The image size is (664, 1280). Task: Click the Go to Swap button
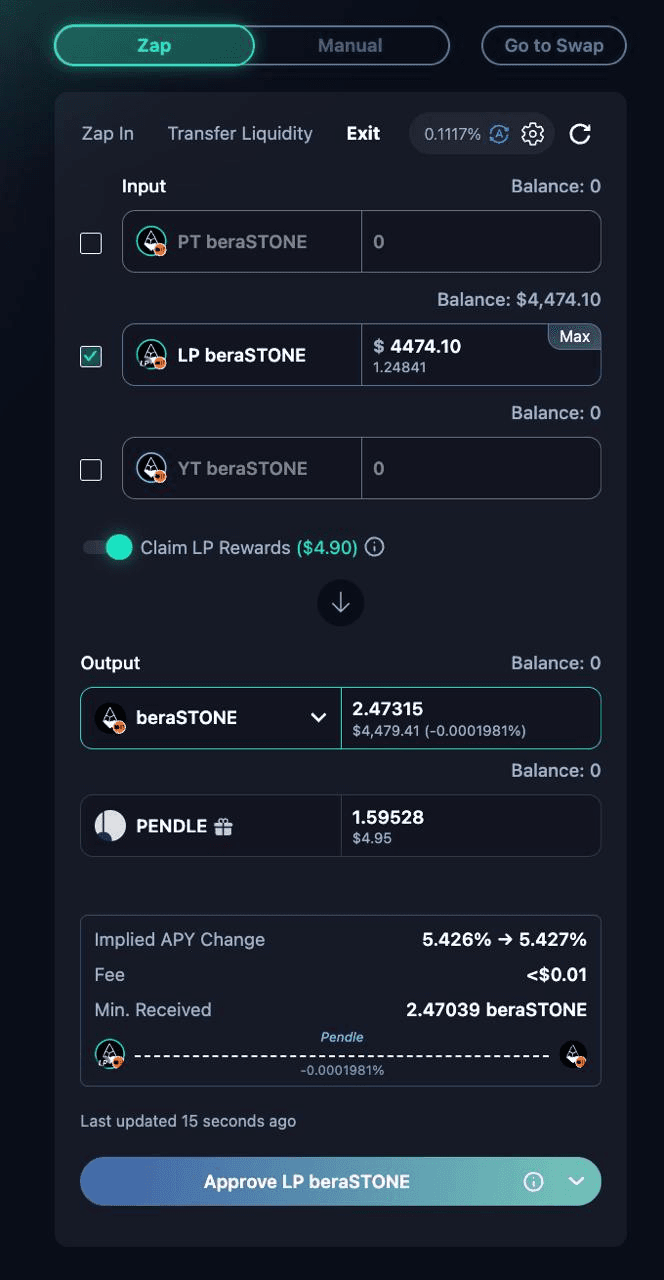click(553, 45)
